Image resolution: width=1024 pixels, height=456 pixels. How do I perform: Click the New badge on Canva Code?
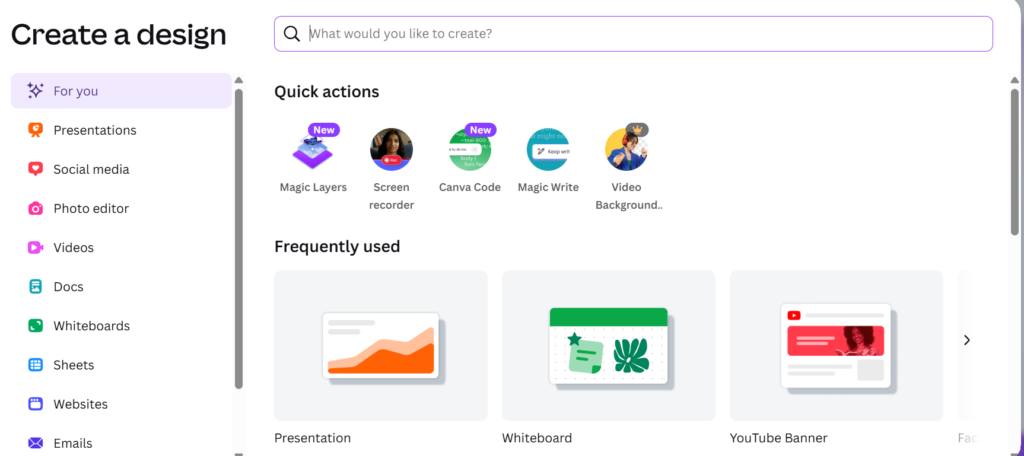481,130
